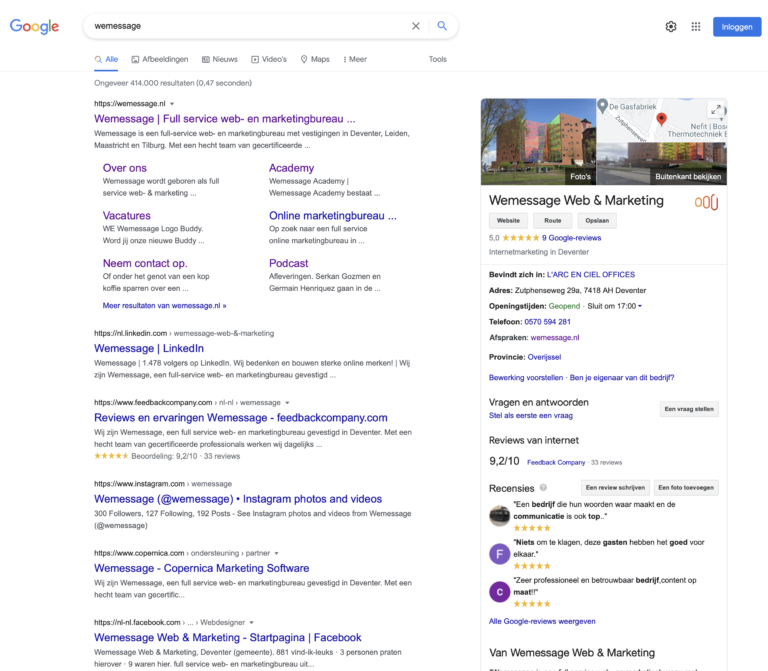Open the Google apps grid icon
The image size is (768, 671).
pyautogui.click(x=696, y=26)
